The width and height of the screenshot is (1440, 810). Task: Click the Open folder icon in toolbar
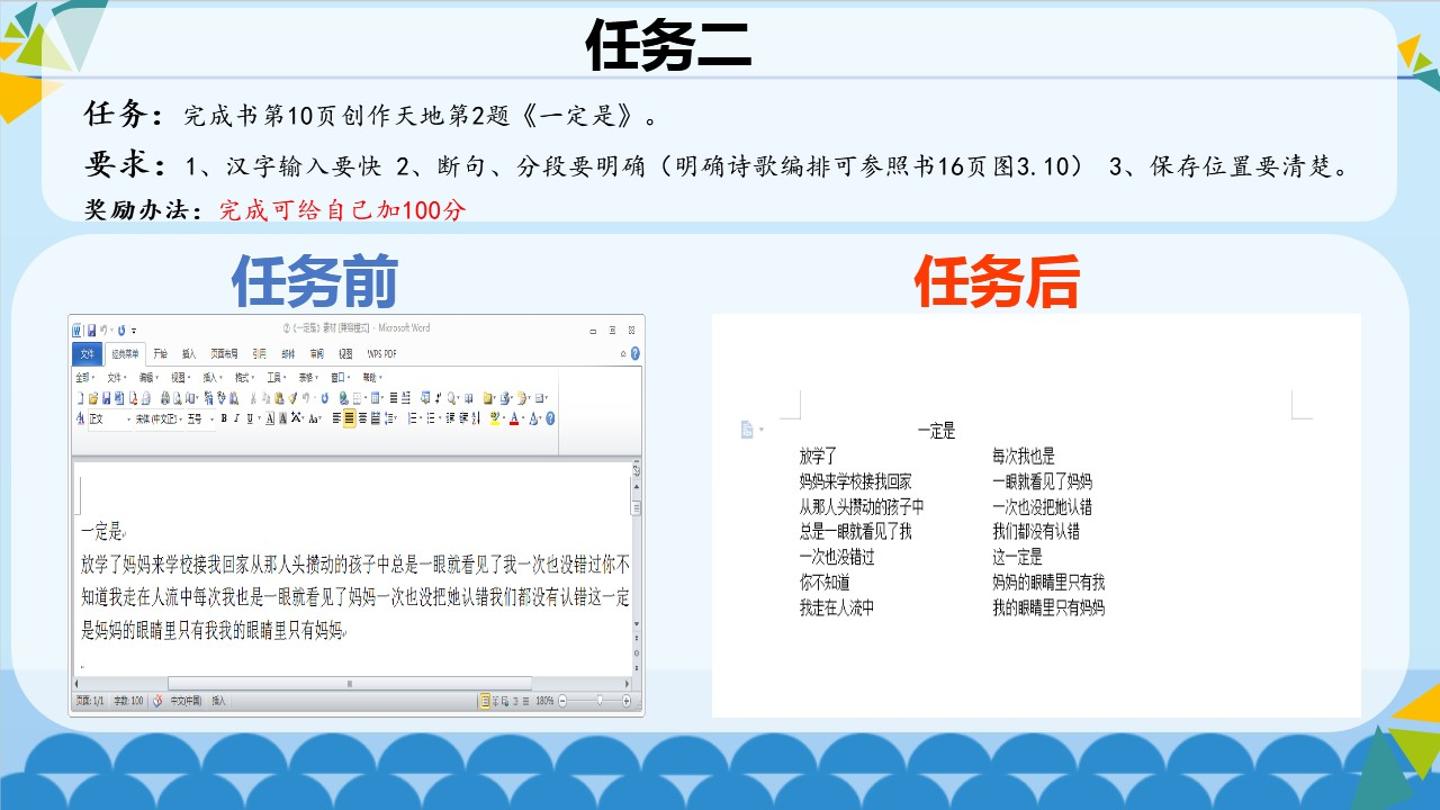pyautogui.click(x=93, y=398)
